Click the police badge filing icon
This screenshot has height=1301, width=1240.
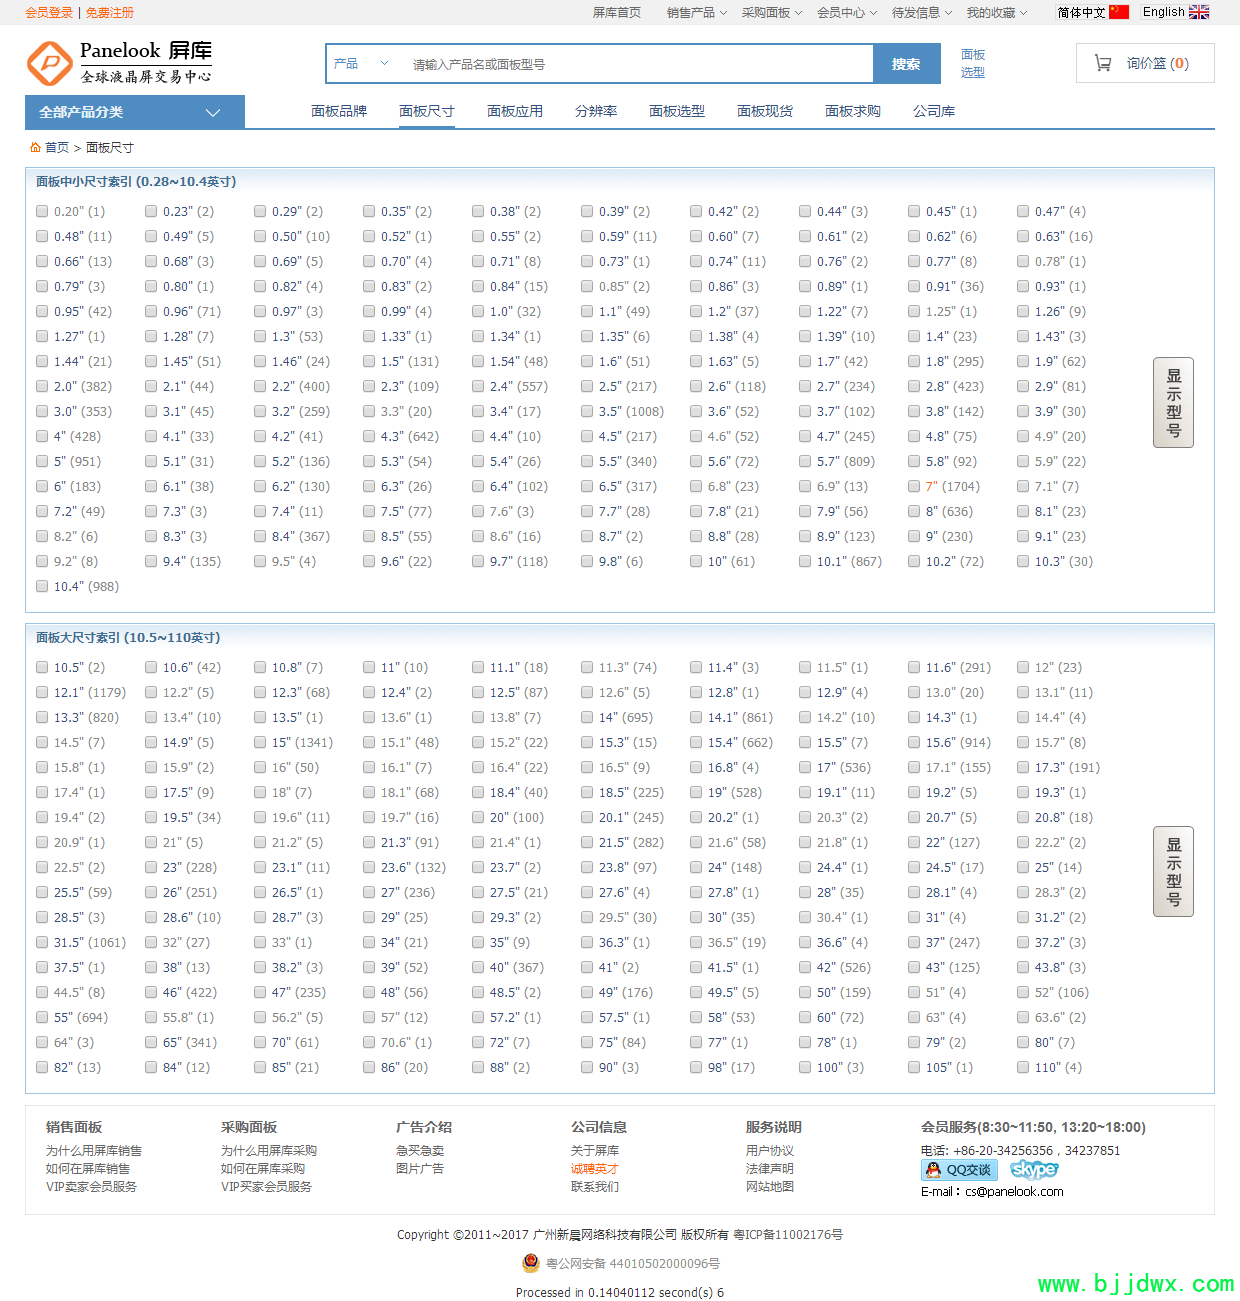[531, 1263]
